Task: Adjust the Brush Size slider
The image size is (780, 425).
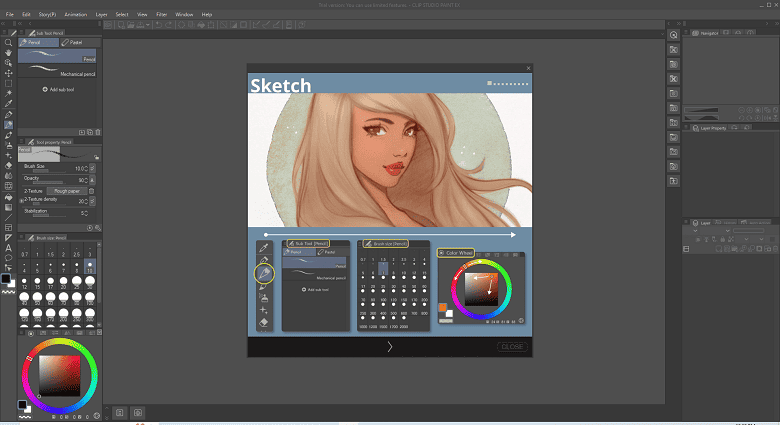Action: tap(48, 171)
